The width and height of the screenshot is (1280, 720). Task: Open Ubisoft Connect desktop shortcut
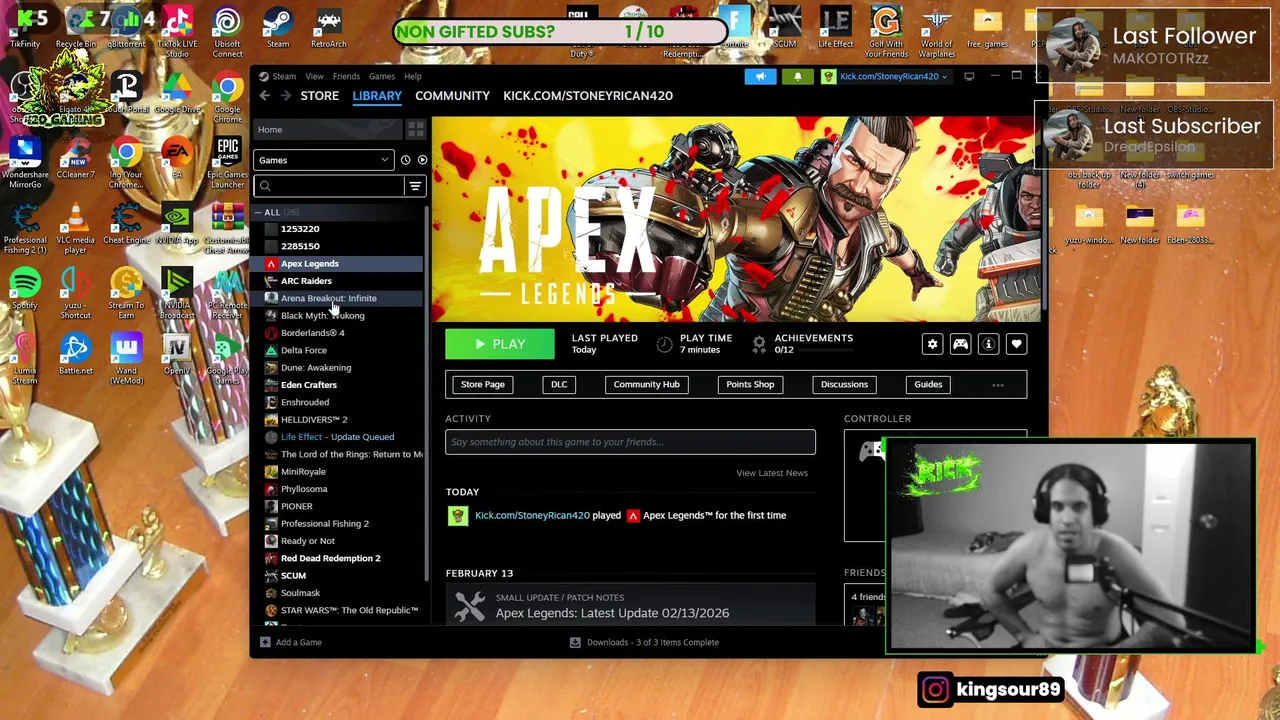point(227,32)
